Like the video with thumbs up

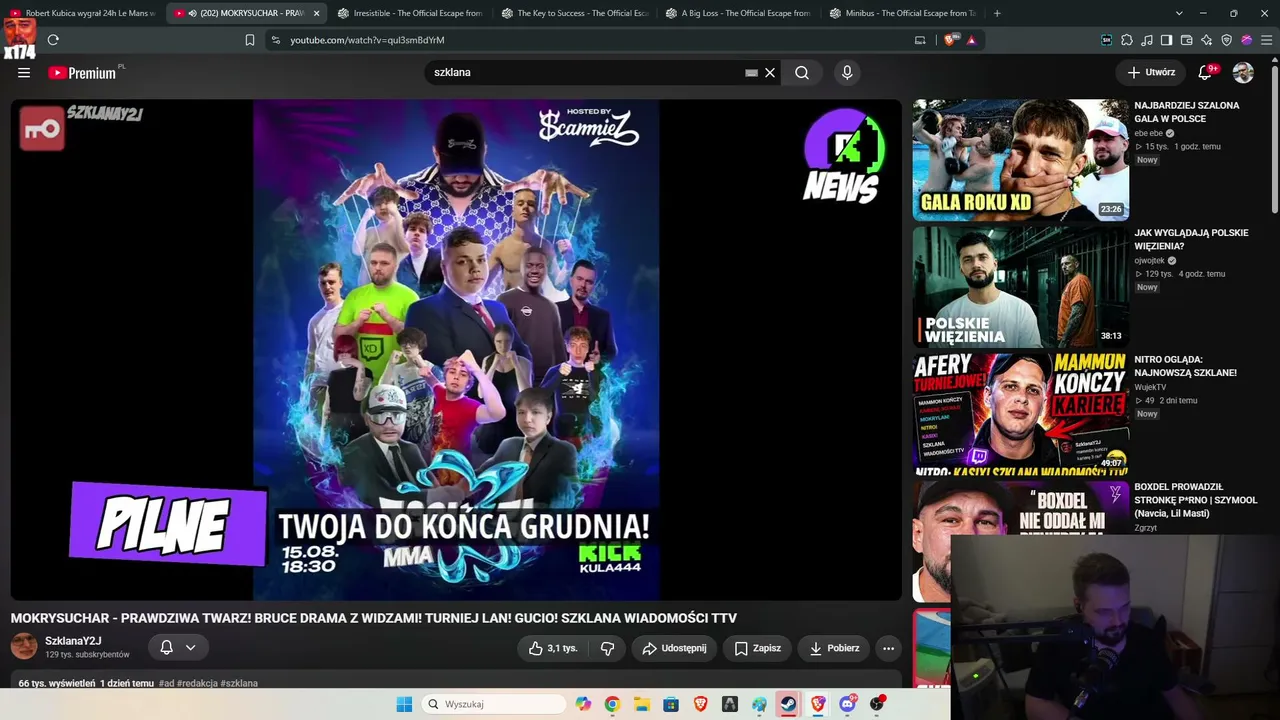point(553,648)
